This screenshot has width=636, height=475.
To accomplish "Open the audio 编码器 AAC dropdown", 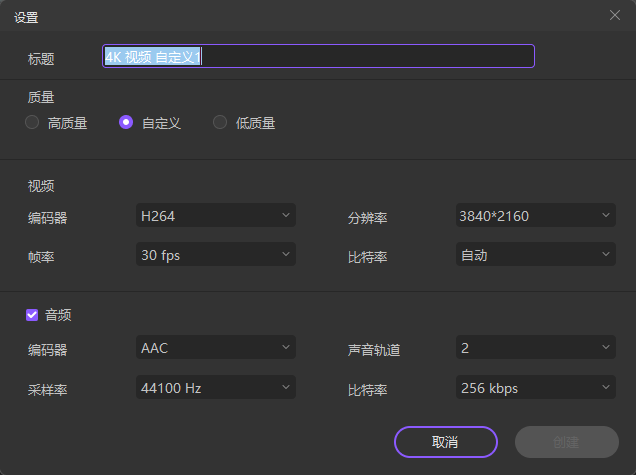I will pos(215,347).
